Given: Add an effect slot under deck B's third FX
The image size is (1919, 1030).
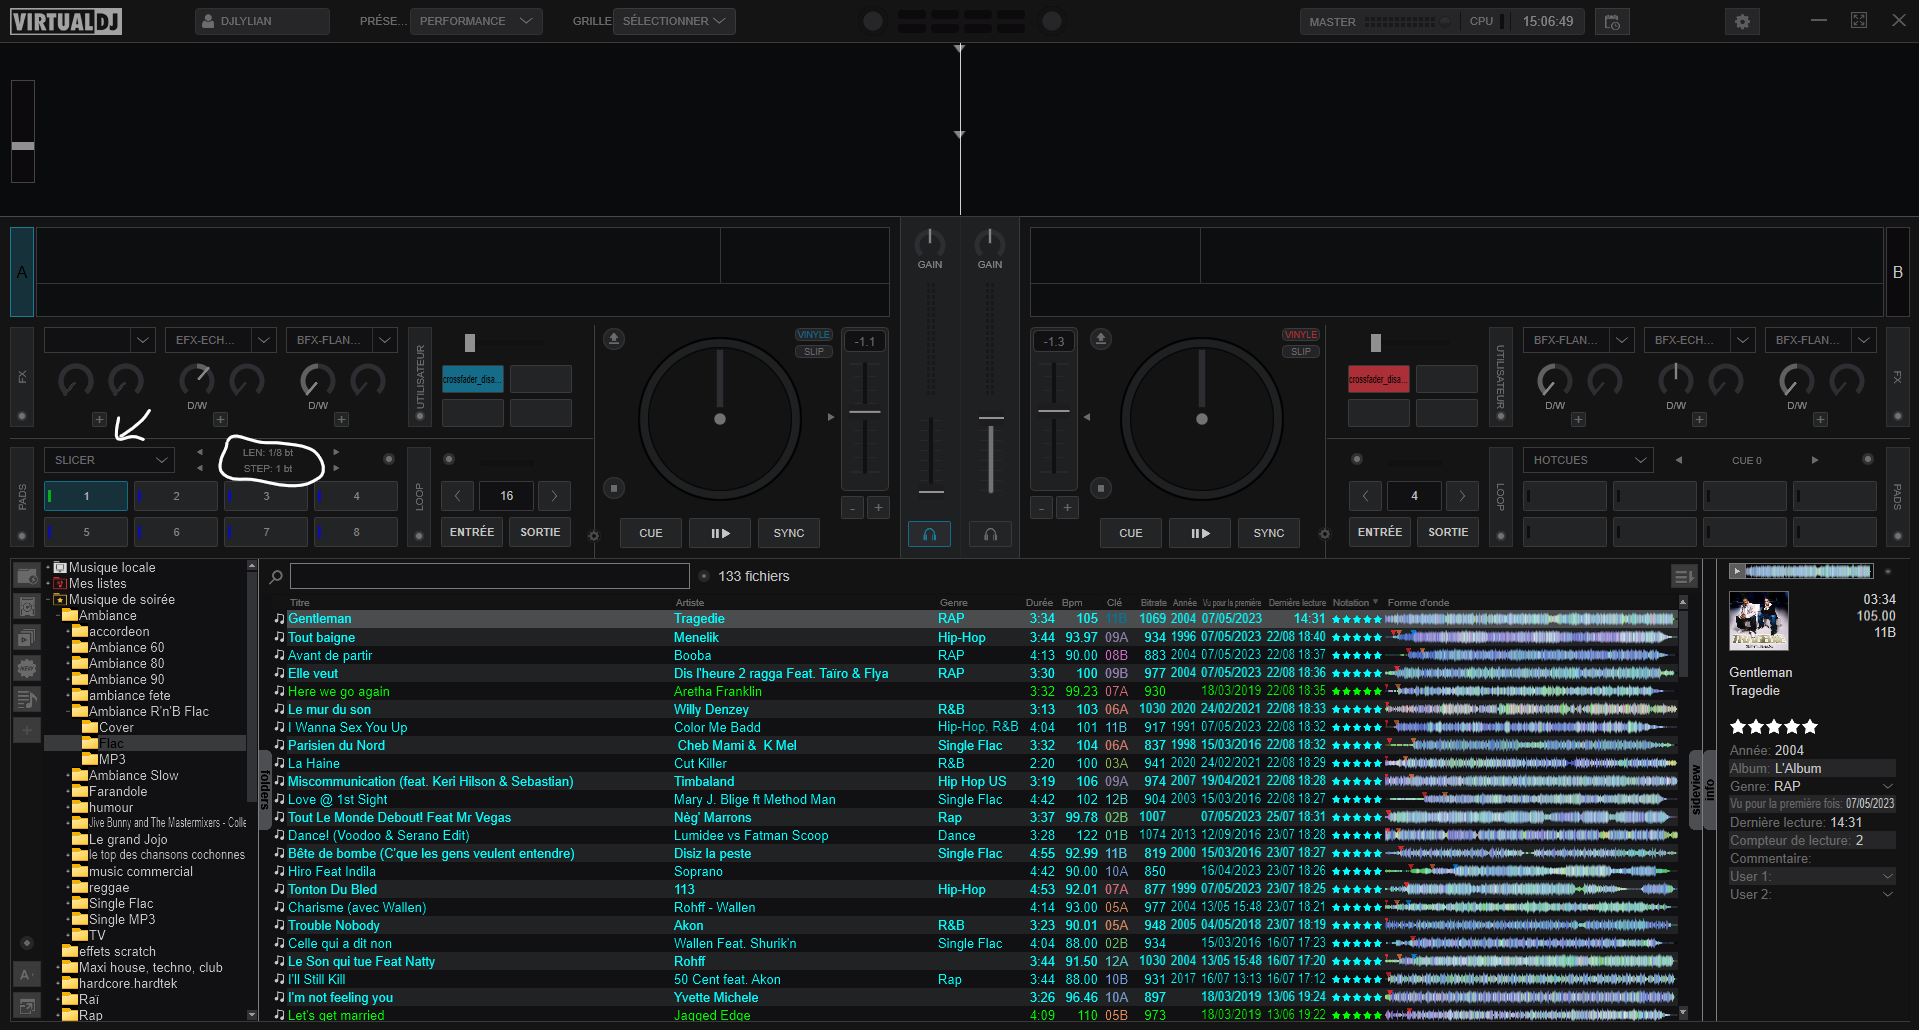Looking at the screenshot, I should click(x=1820, y=420).
